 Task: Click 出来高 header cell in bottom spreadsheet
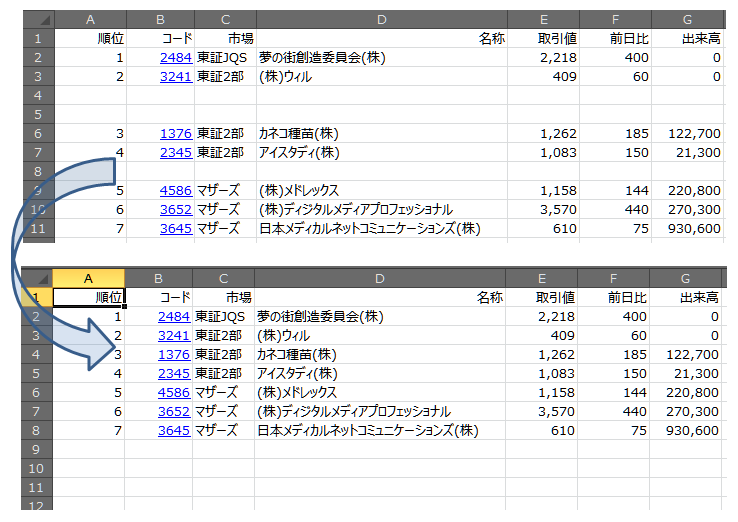tap(685, 297)
